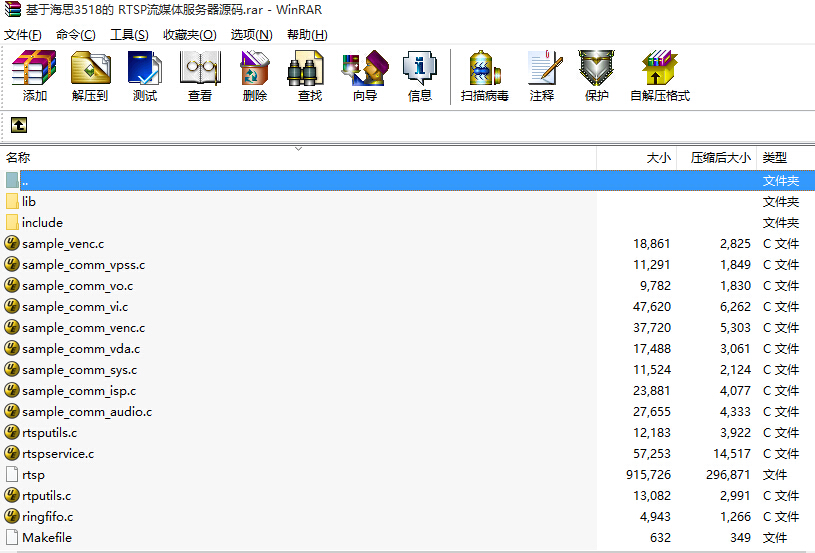Click the ringfifo.c file icon
815x553 pixels.
(11, 516)
